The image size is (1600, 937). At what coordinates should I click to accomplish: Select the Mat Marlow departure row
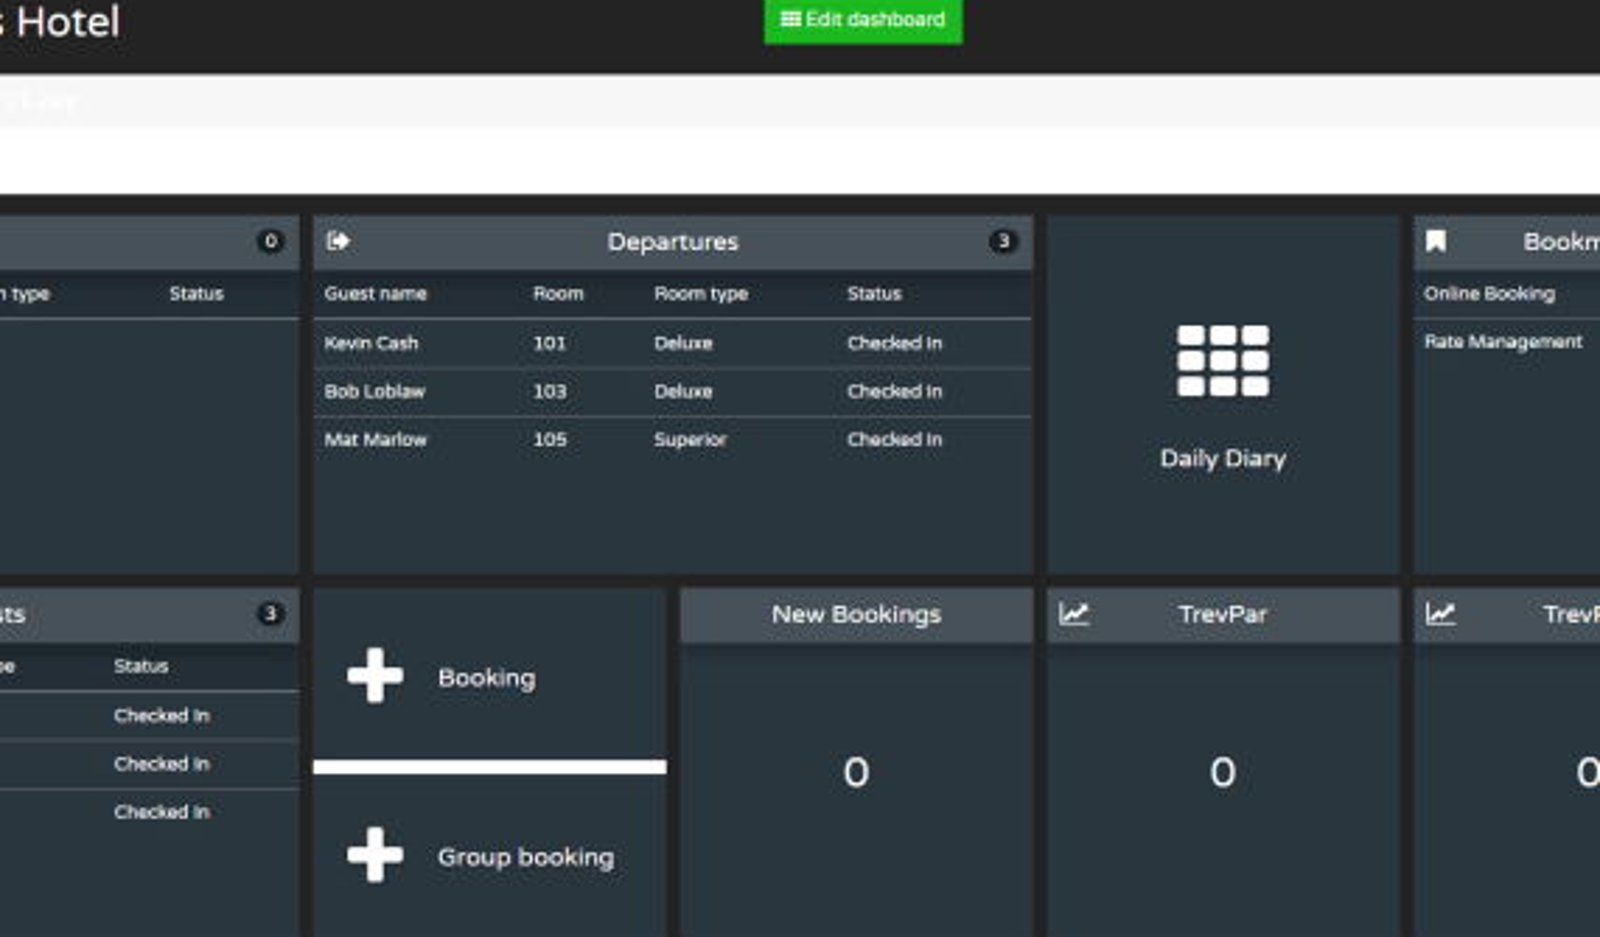click(672, 439)
